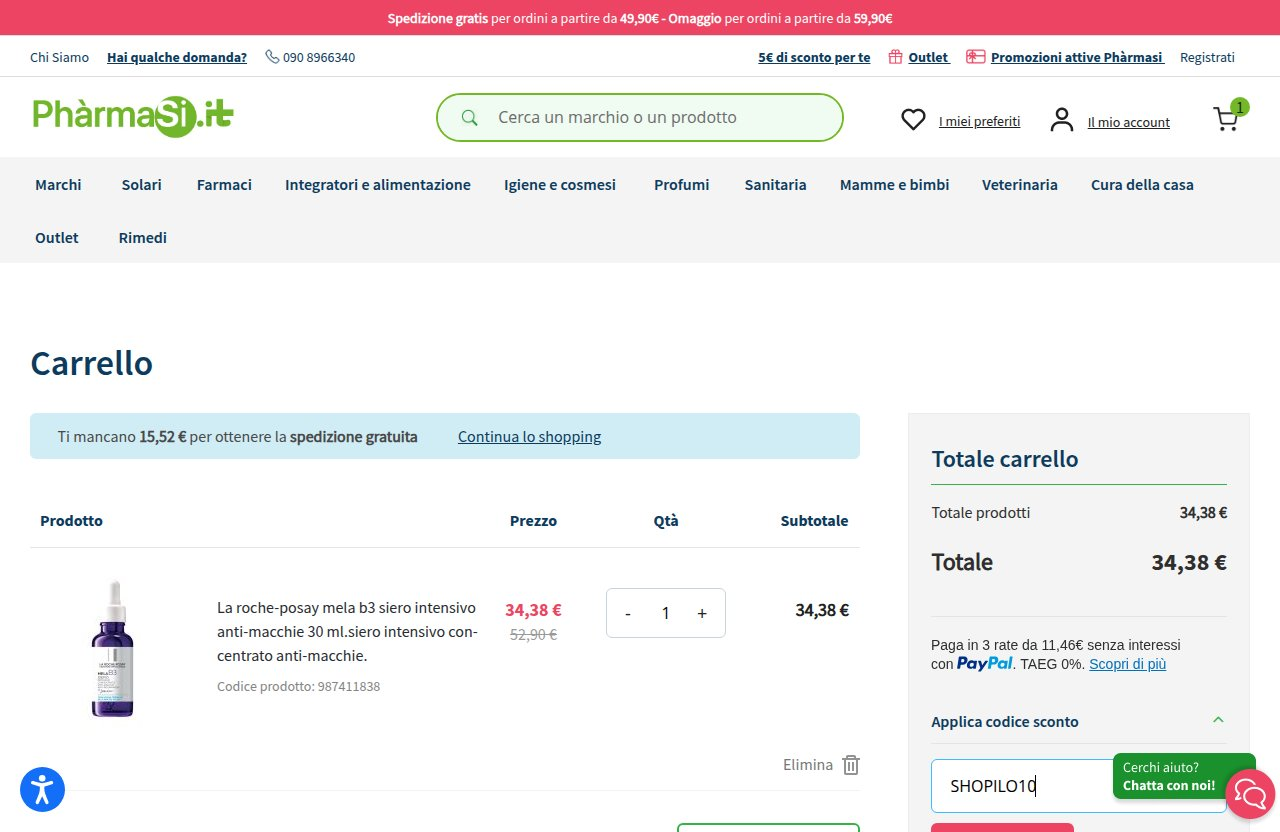Click the Outlet link in top bar
This screenshot has width=1280, height=832.
point(929,57)
